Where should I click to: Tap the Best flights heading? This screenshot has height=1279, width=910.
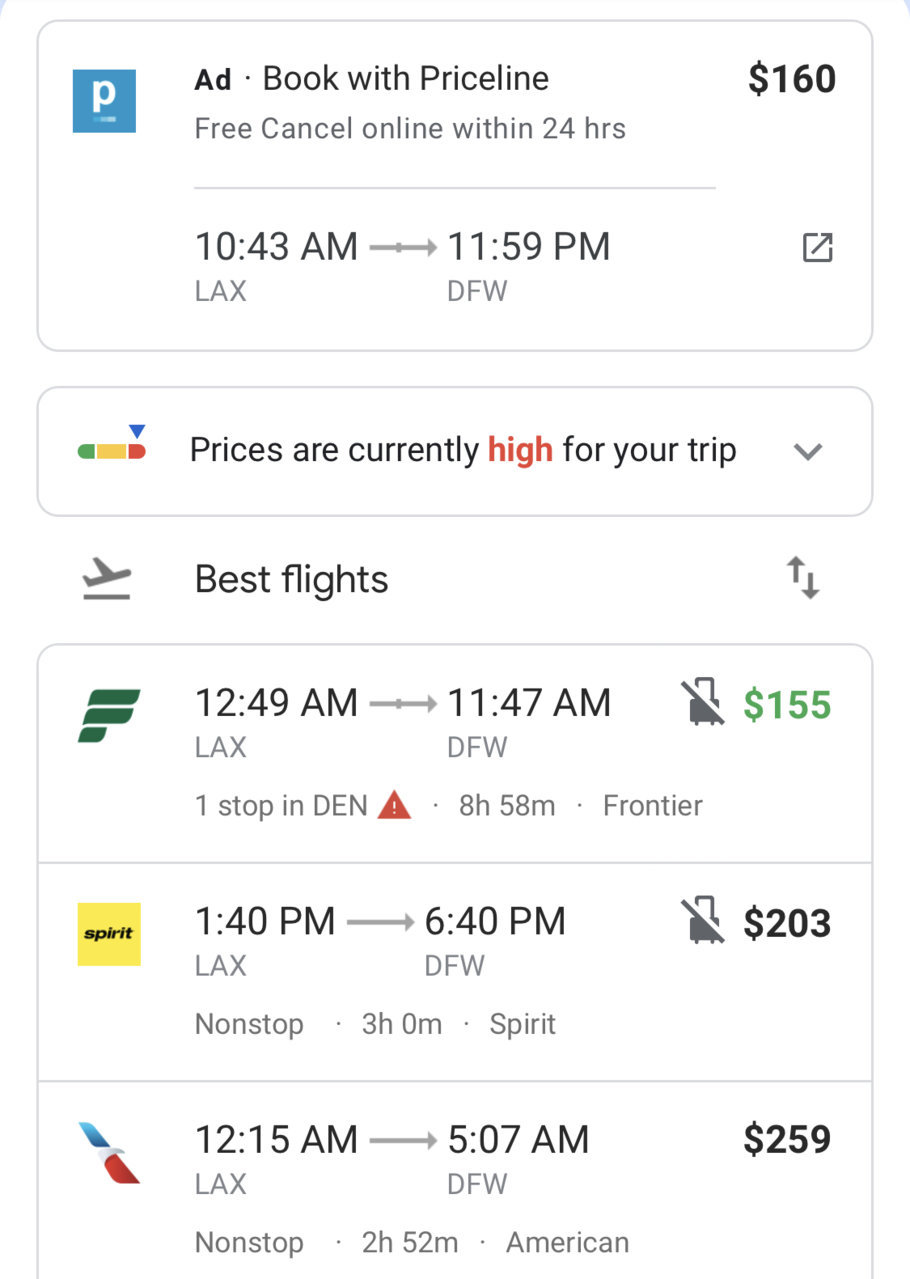pyautogui.click(x=292, y=580)
